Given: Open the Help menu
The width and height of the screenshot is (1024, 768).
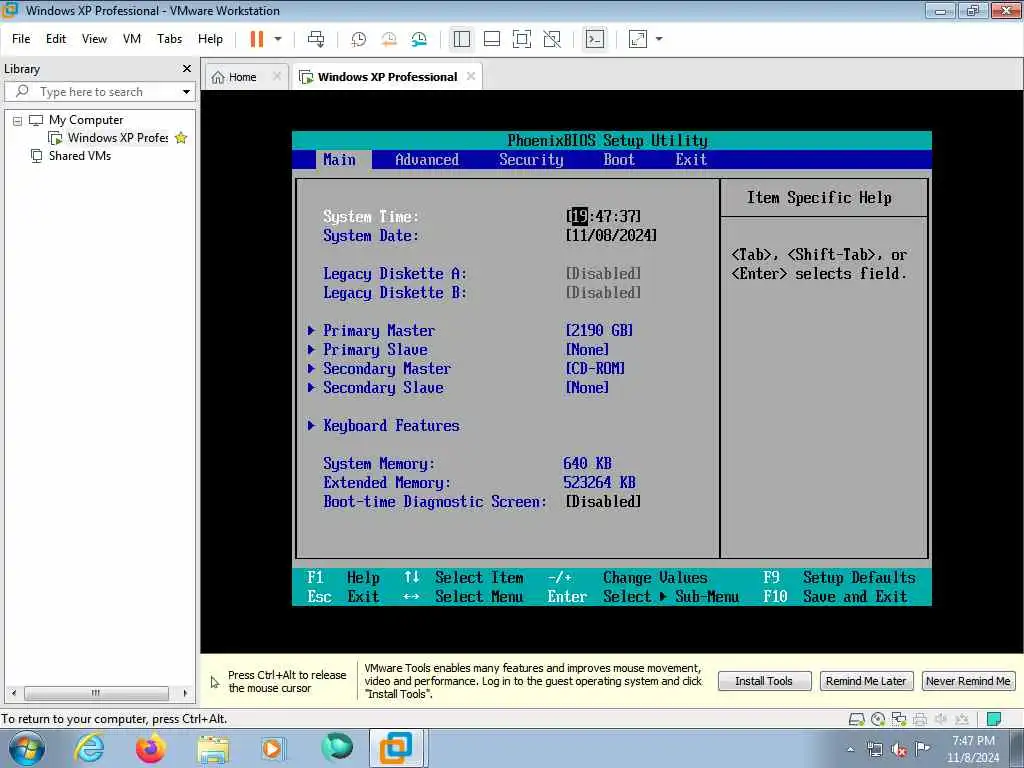Looking at the screenshot, I should coord(210,39).
